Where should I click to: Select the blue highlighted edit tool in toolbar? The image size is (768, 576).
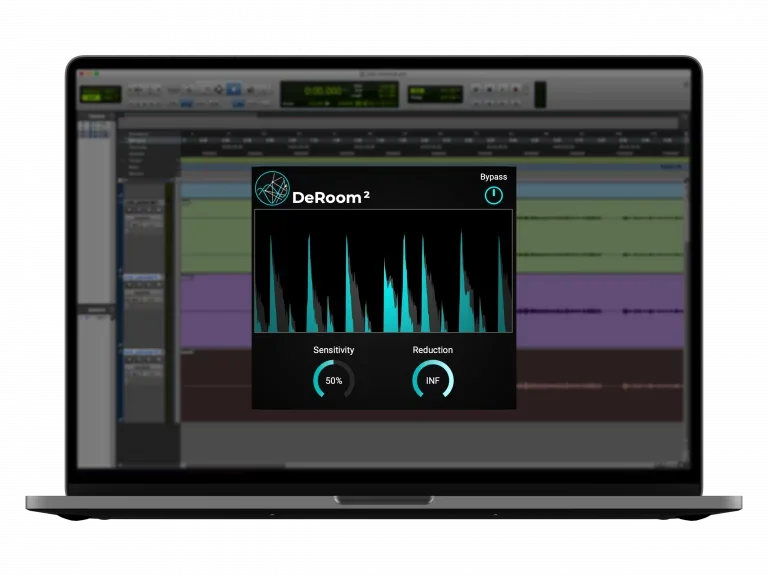[233, 89]
